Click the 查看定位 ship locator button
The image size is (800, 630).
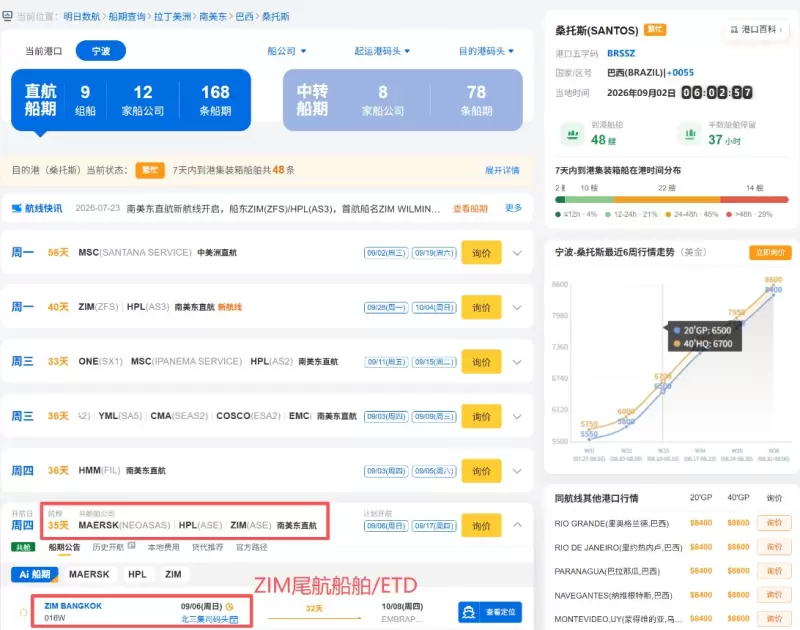coord(490,612)
